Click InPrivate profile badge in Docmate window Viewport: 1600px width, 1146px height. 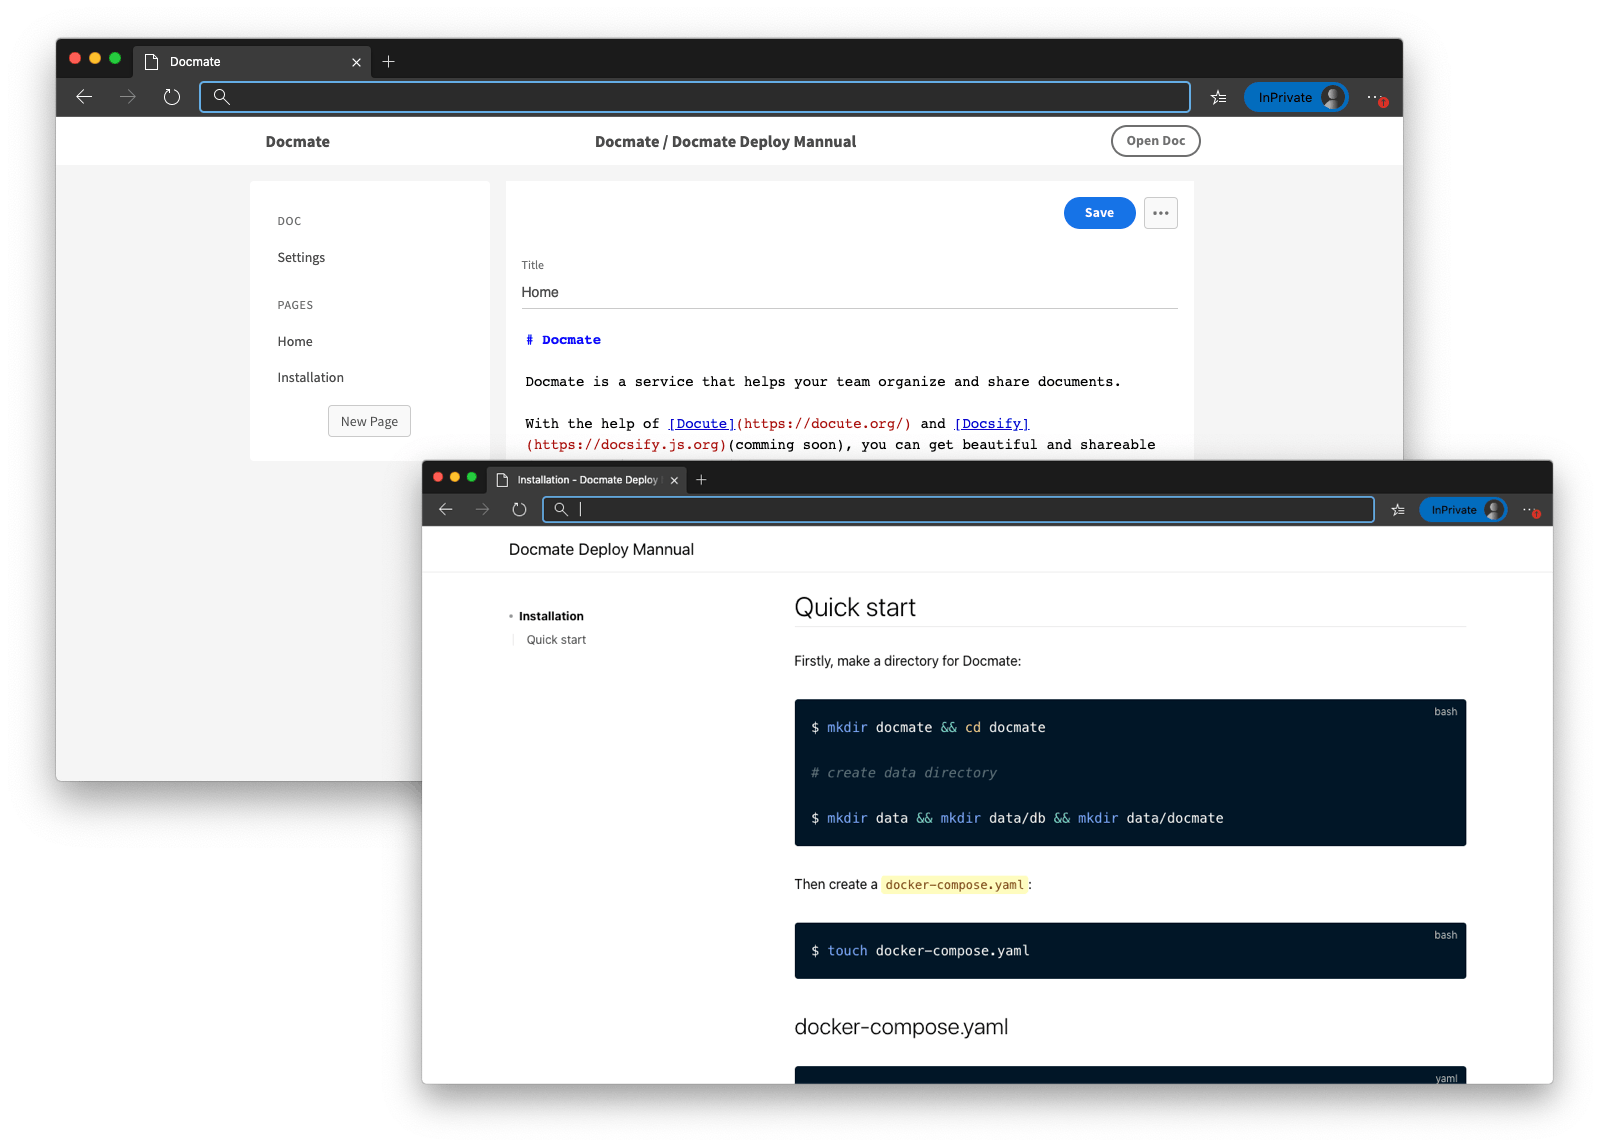point(1295,97)
